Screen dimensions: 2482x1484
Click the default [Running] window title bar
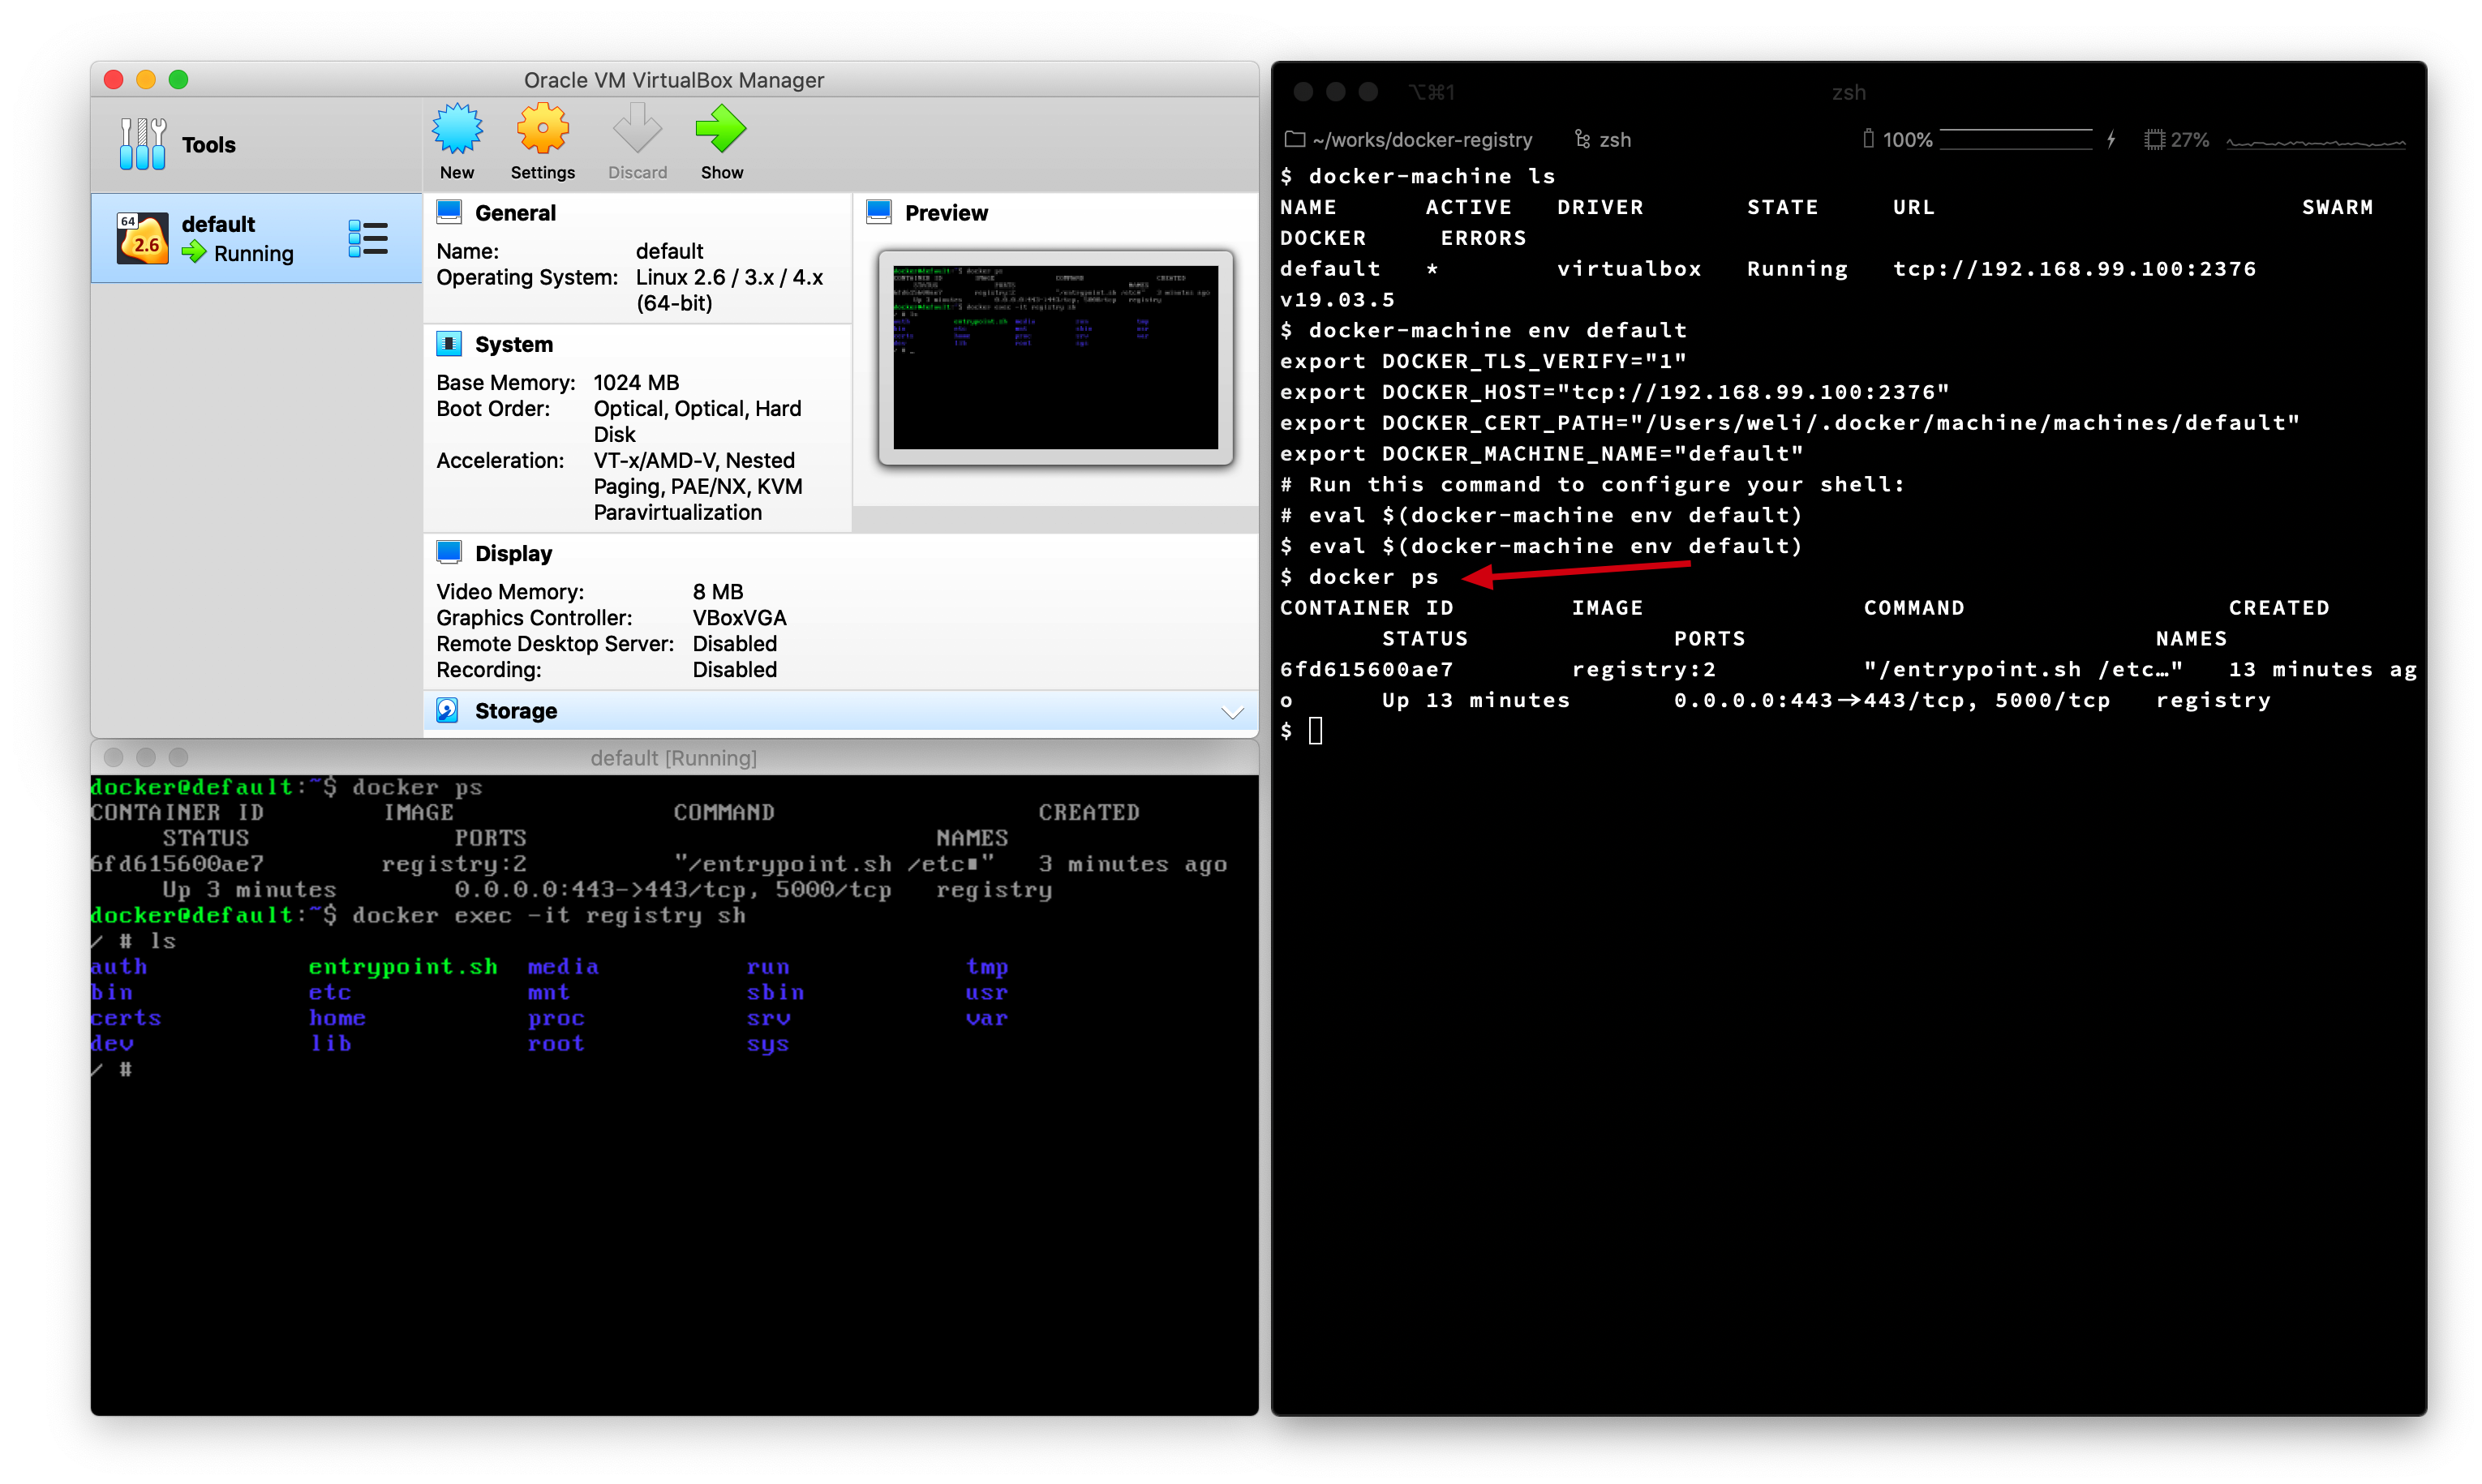[x=673, y=758]
